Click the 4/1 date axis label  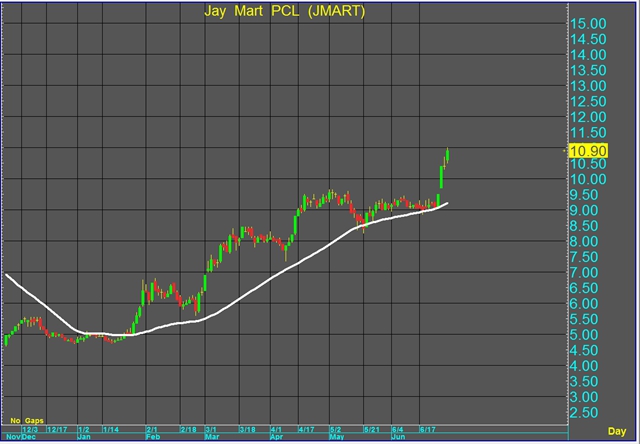(276, 430)
